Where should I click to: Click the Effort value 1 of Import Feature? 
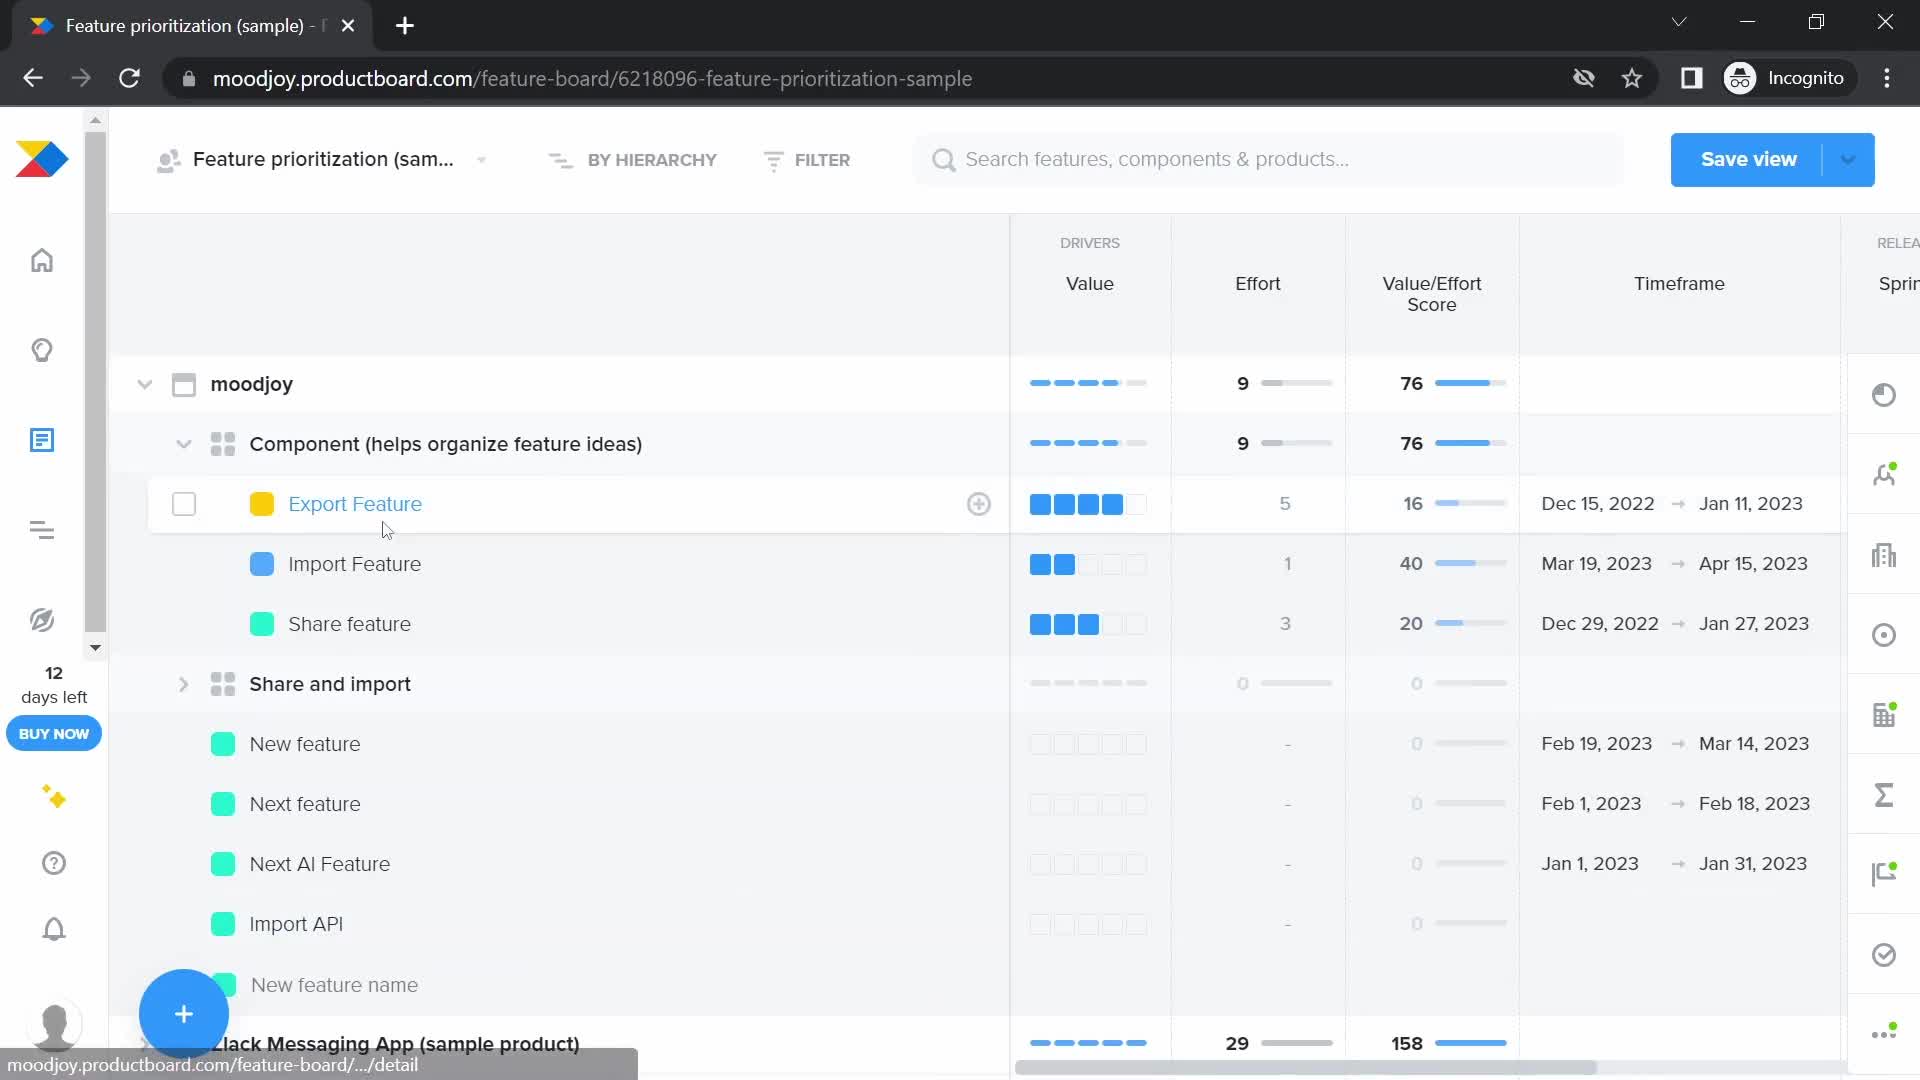pos(1287,564)
